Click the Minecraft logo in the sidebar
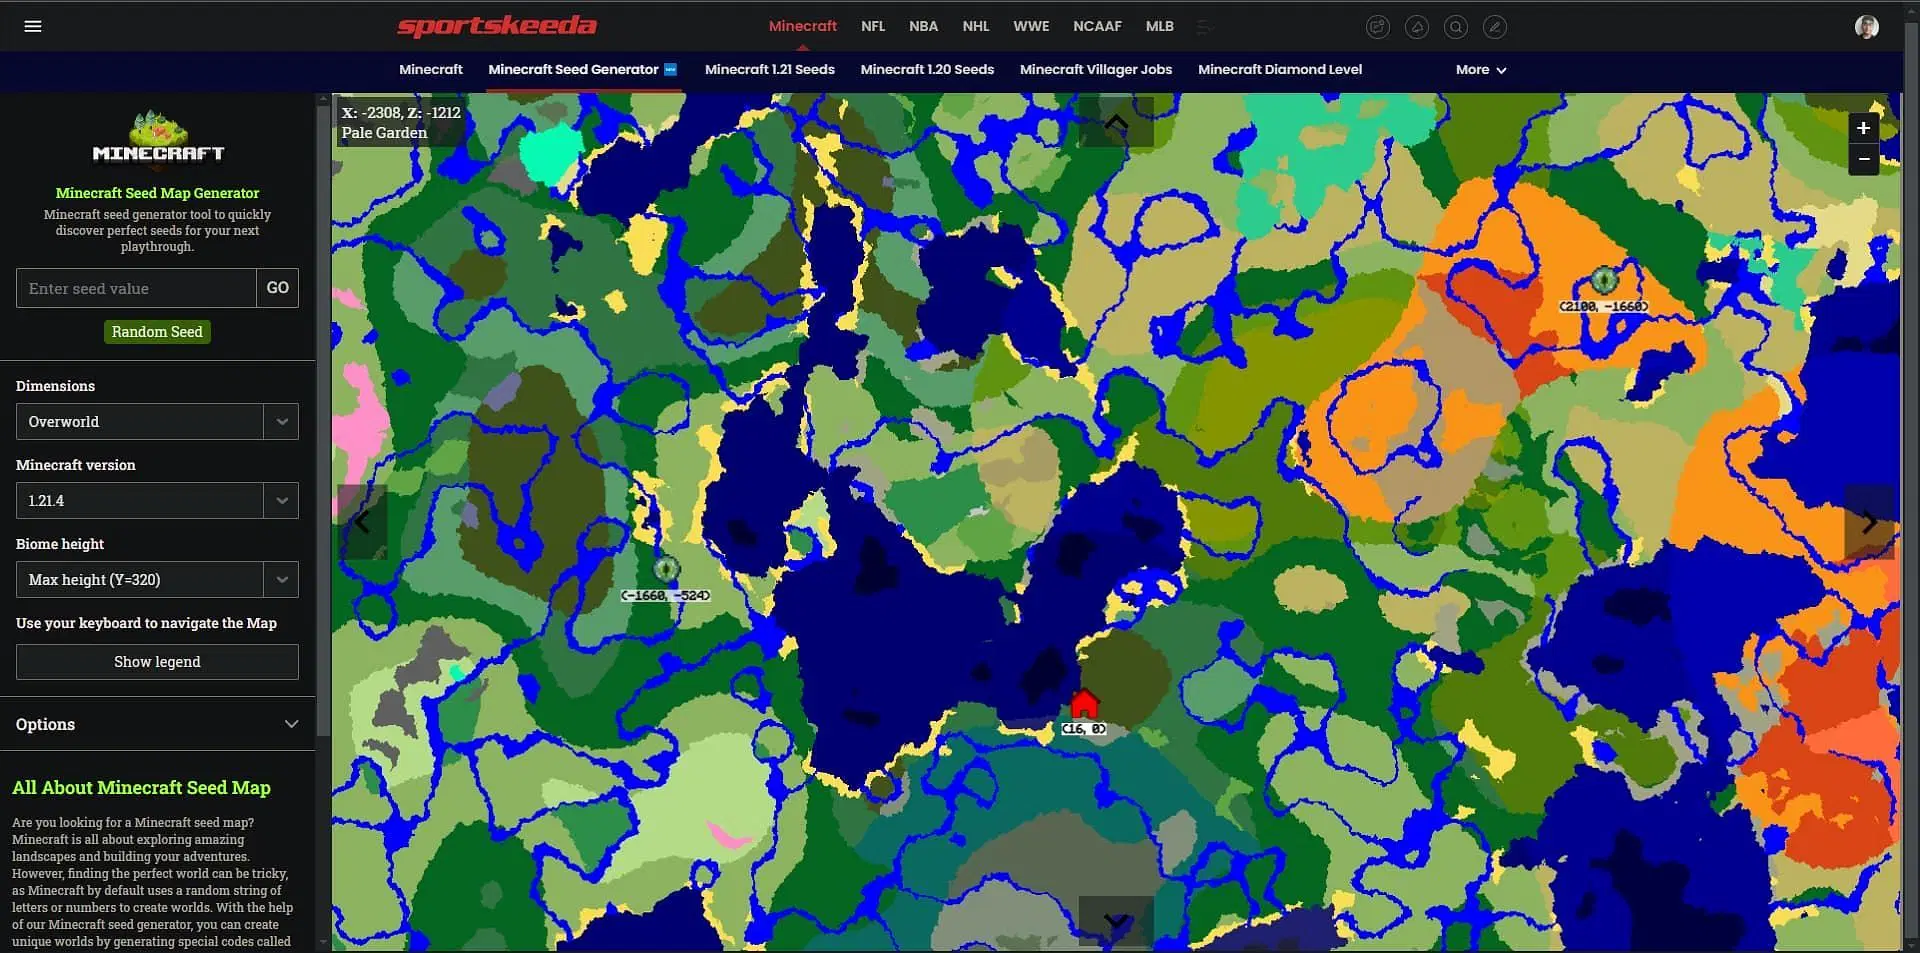This screenshot has width=1920, height=953. pos(158,137)
